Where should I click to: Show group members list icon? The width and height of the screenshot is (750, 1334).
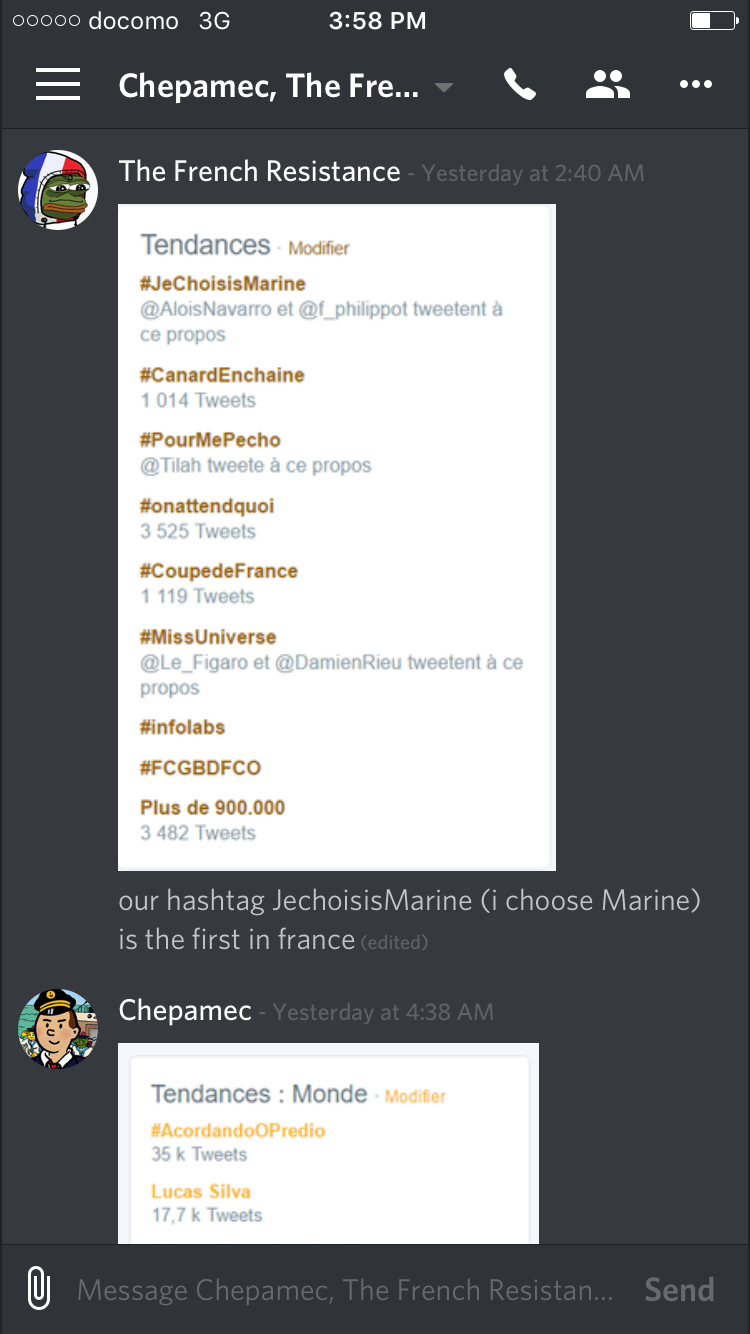coord(607,85)
